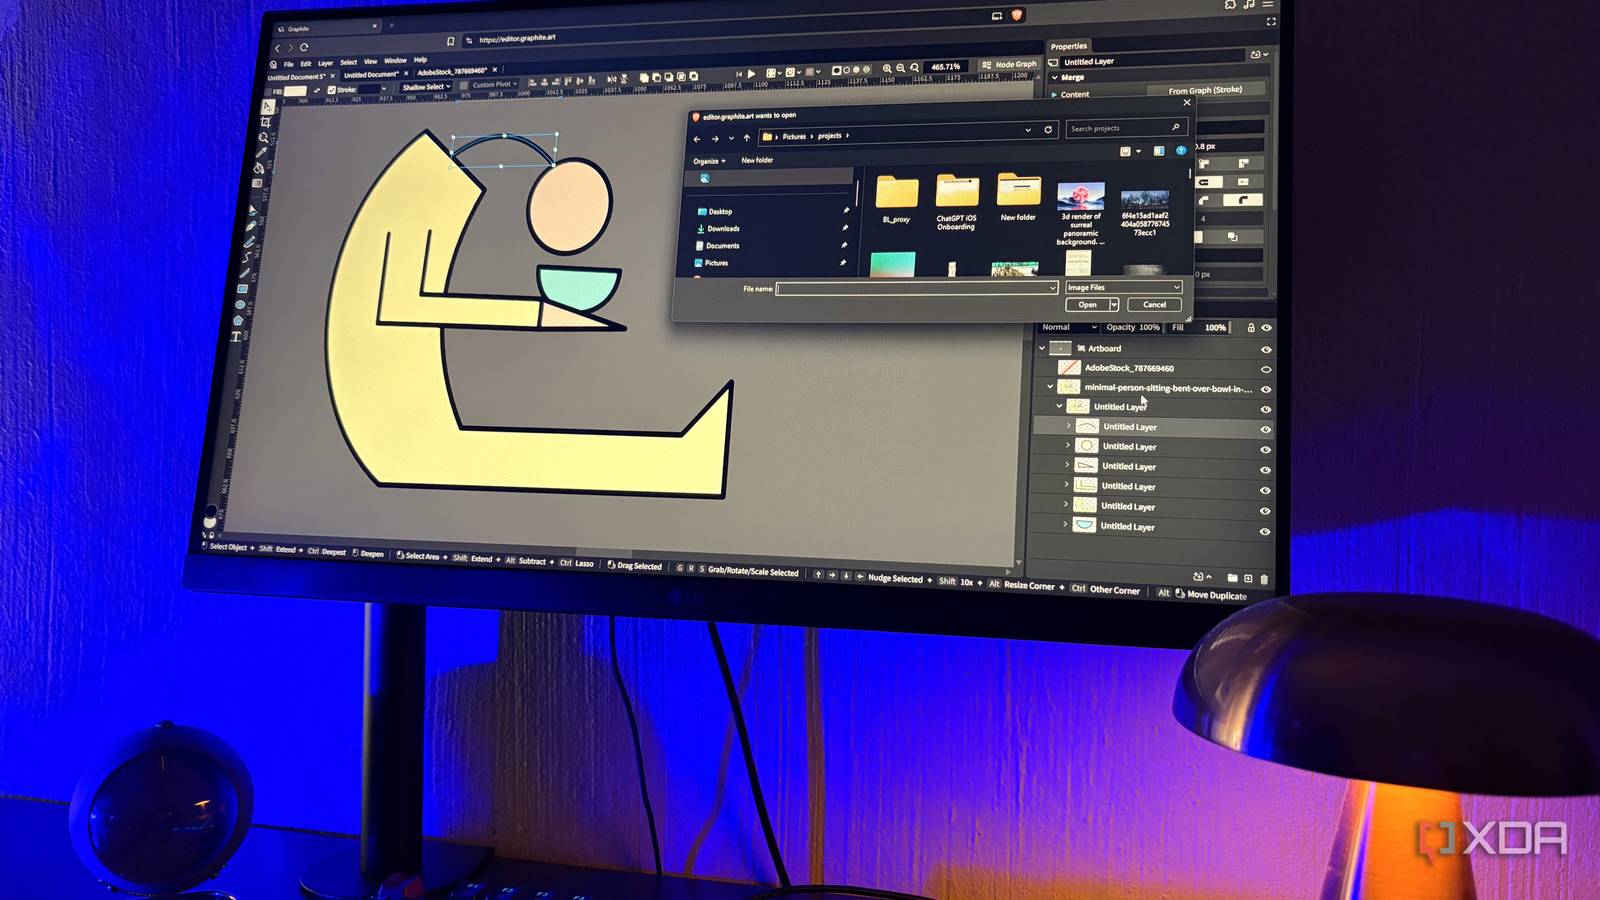The height and width of the screenshot is (900, 1600).
Task: Click the Search projects field
Action: point(1126,128)
